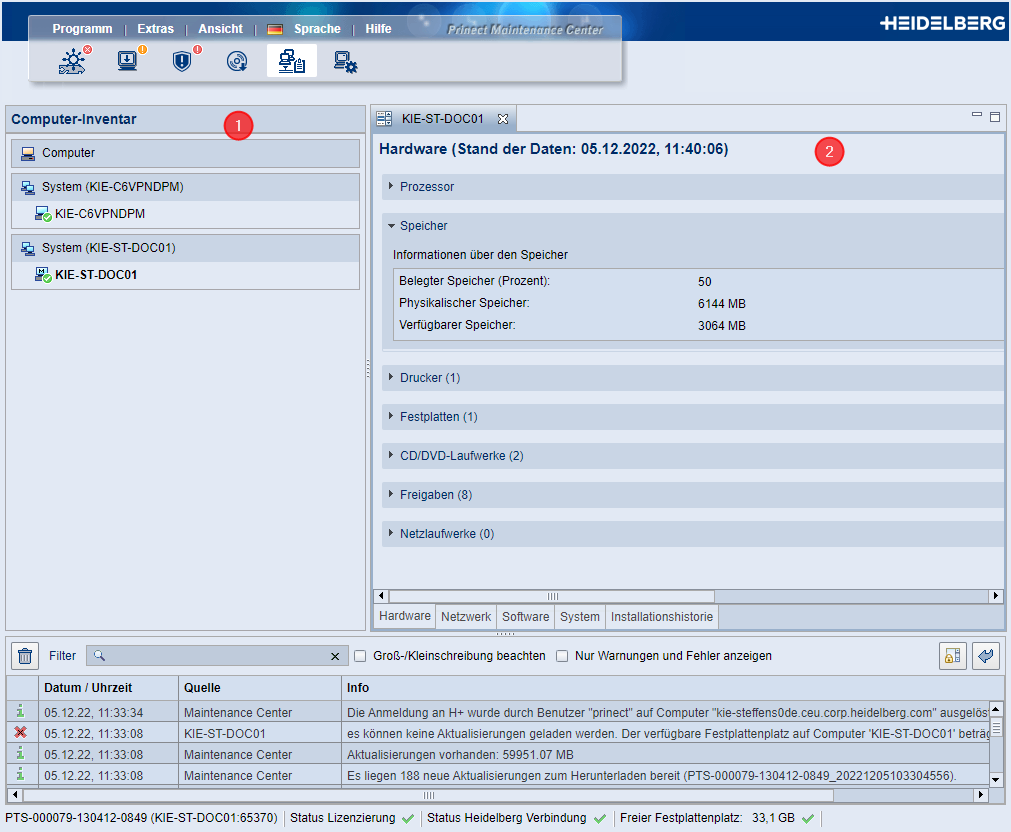1011x832 pixels.
Task: Open the system status view with gear icon
Action: [x=74, y=61]
